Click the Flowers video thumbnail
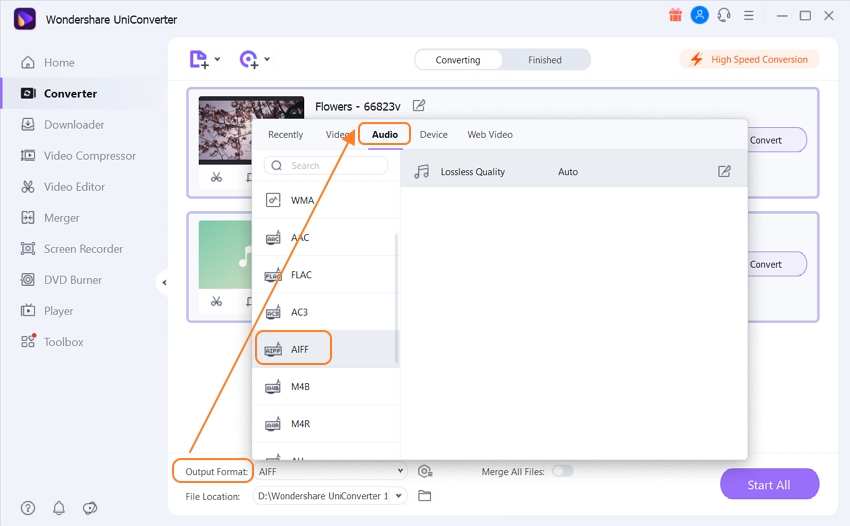The image size is (850, 526). [x=225, y=130]
